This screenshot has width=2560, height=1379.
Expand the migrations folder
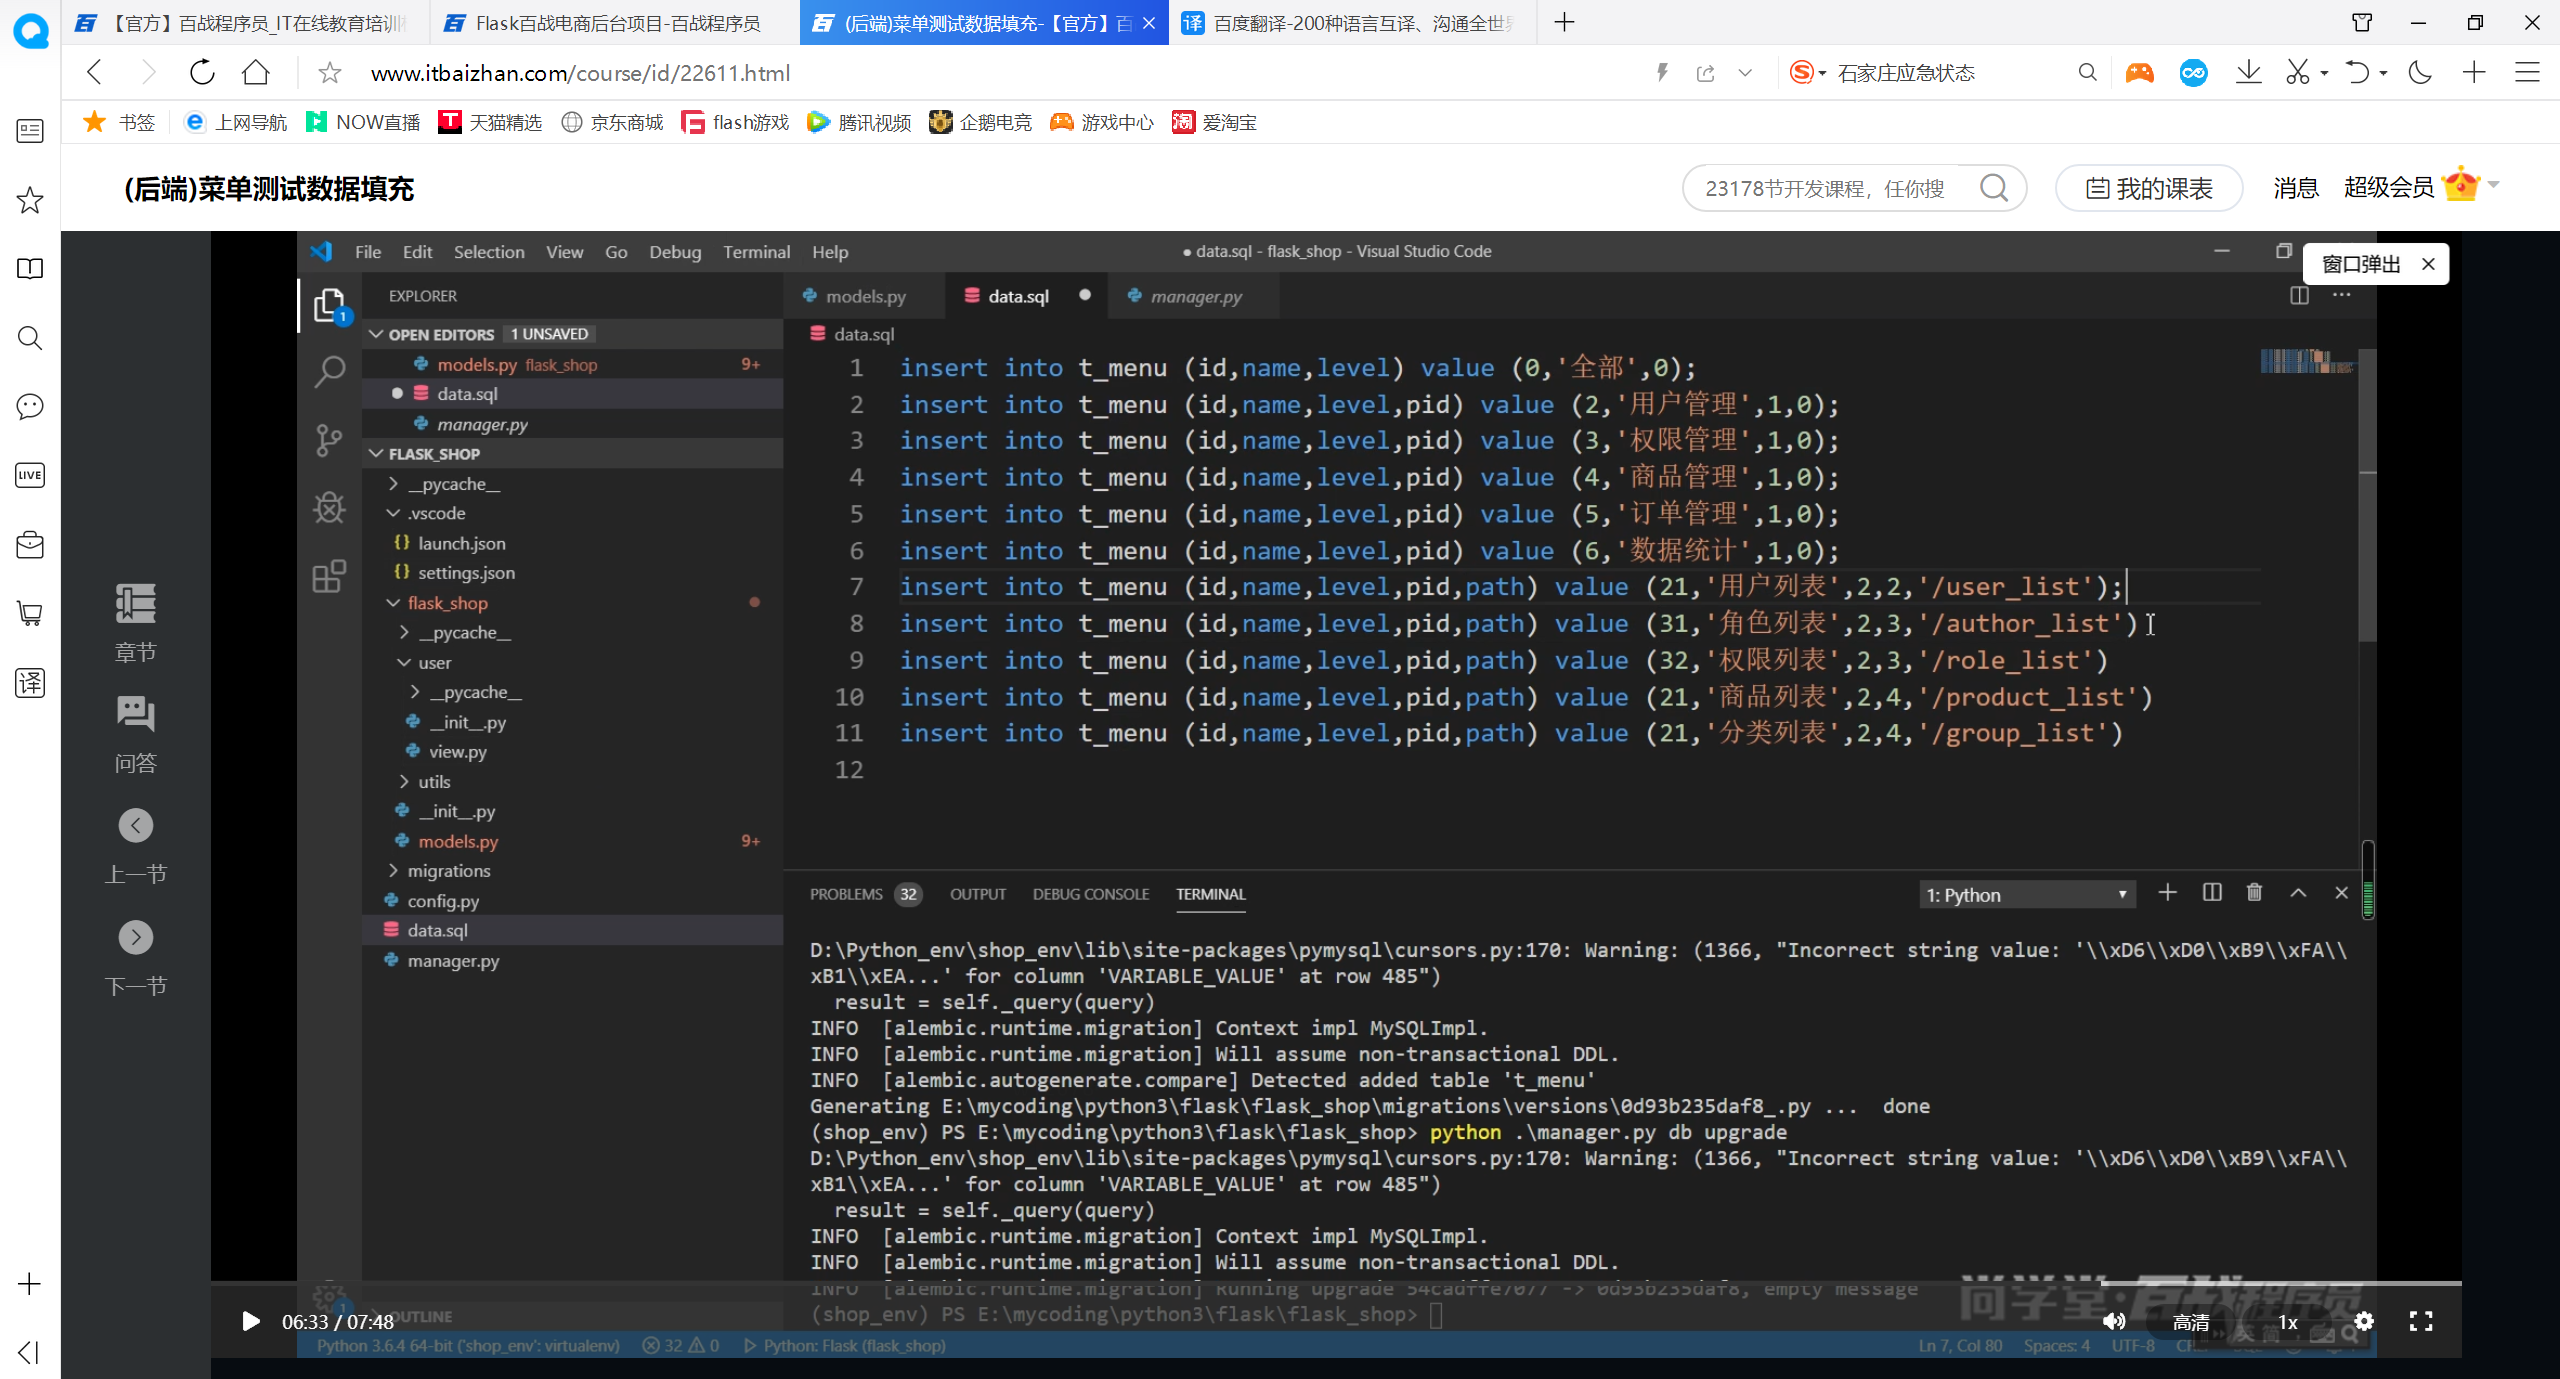(x=393, y=870)
